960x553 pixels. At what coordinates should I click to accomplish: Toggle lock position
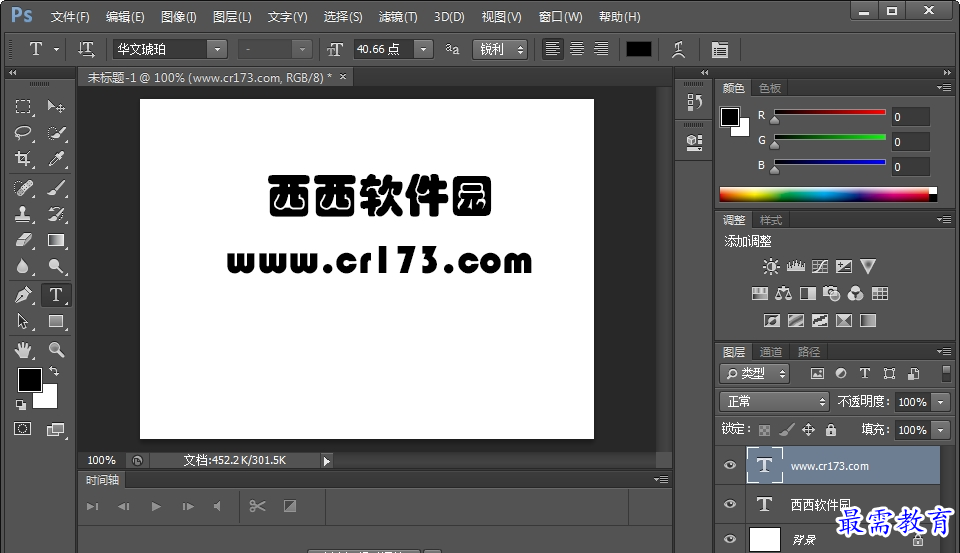[809, 430]
